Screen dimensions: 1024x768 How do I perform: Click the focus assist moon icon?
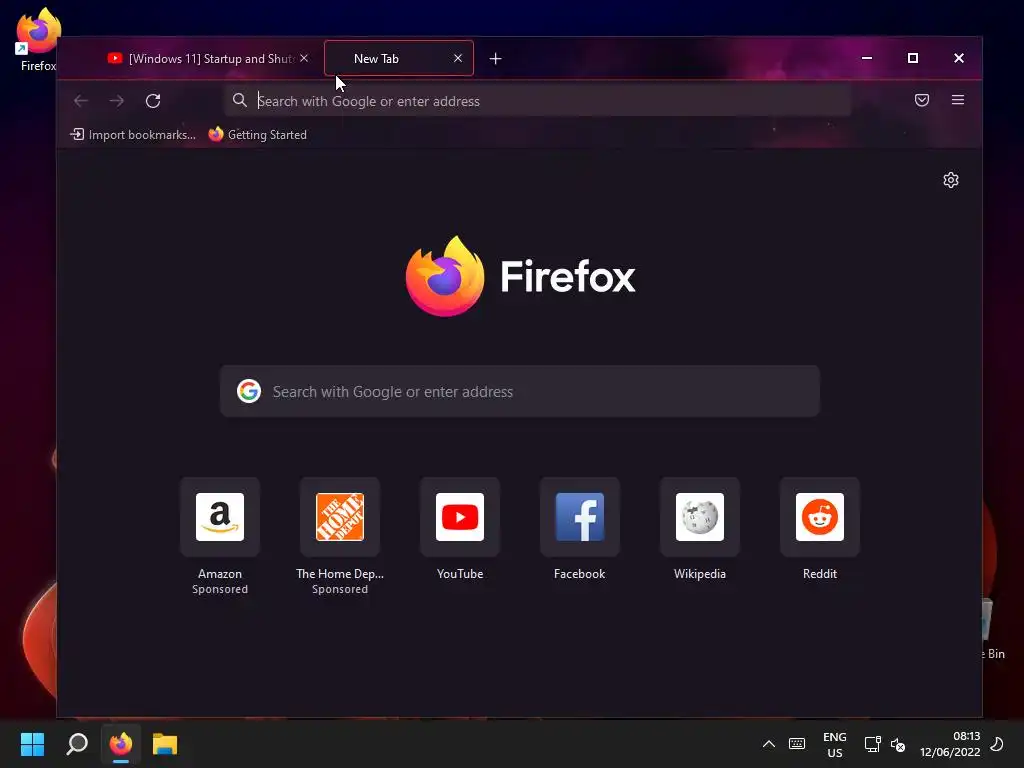[x=997, y=744]
